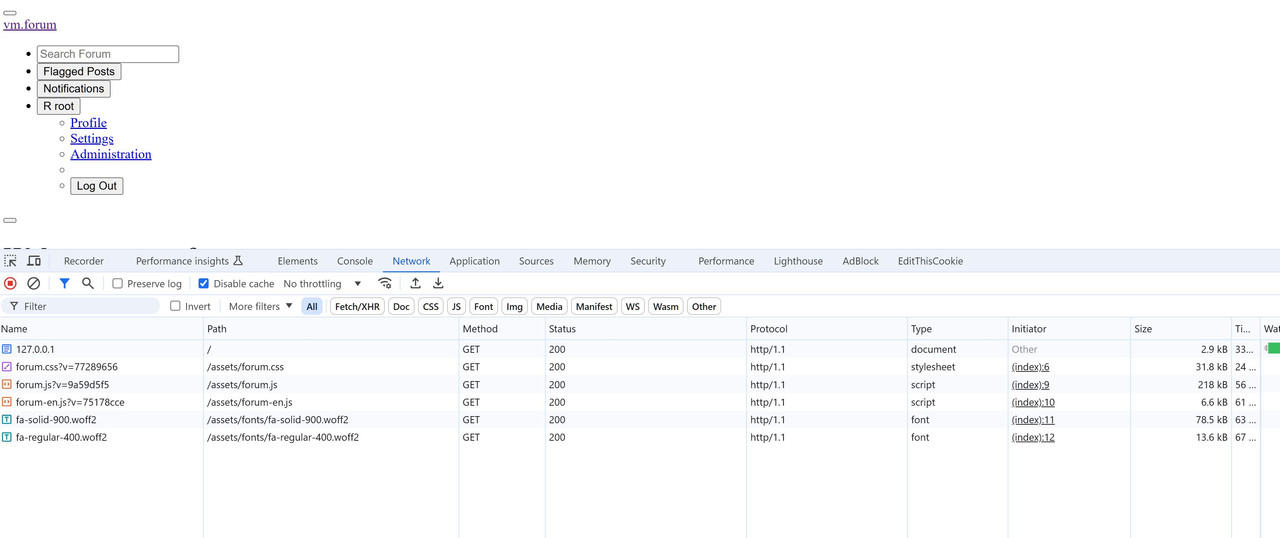The image size is (1280, 538).
Task: Open the AdBlock tab
Action: 860,261
